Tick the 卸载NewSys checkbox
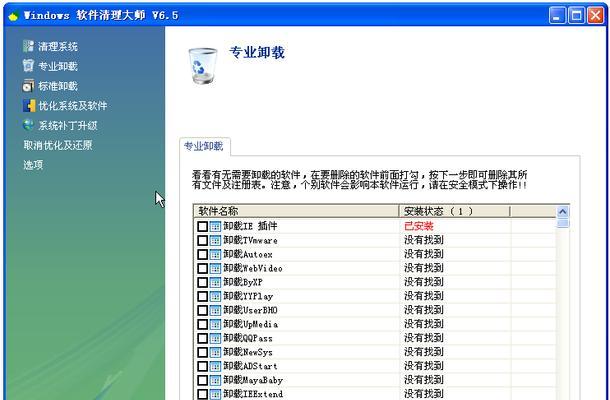Image resolution: width=610 pixels, height=400 pixels. click(x=202, y=353)
